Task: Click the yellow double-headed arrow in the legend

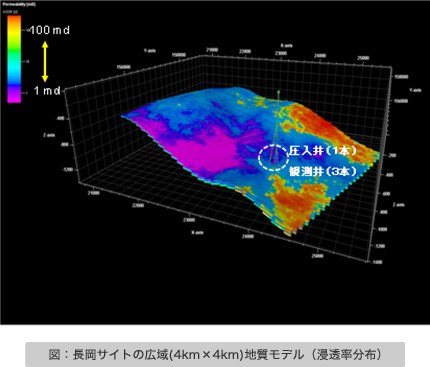Action: click(x=45, y=62)
